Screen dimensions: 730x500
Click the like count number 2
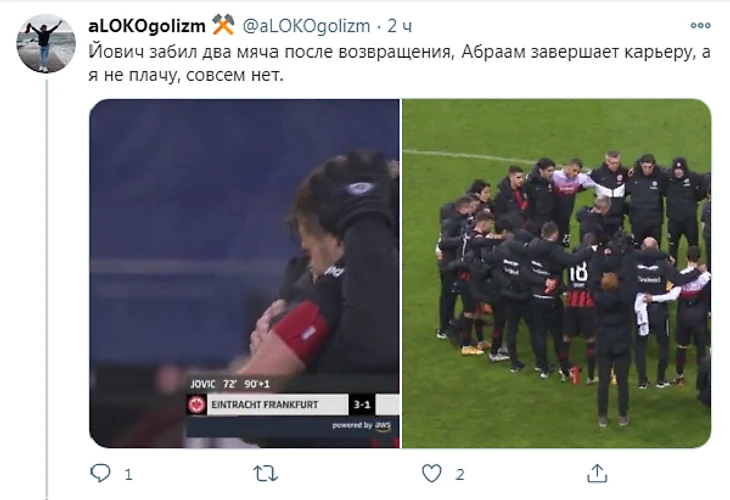pyautogui.click(x=460, y=475)
